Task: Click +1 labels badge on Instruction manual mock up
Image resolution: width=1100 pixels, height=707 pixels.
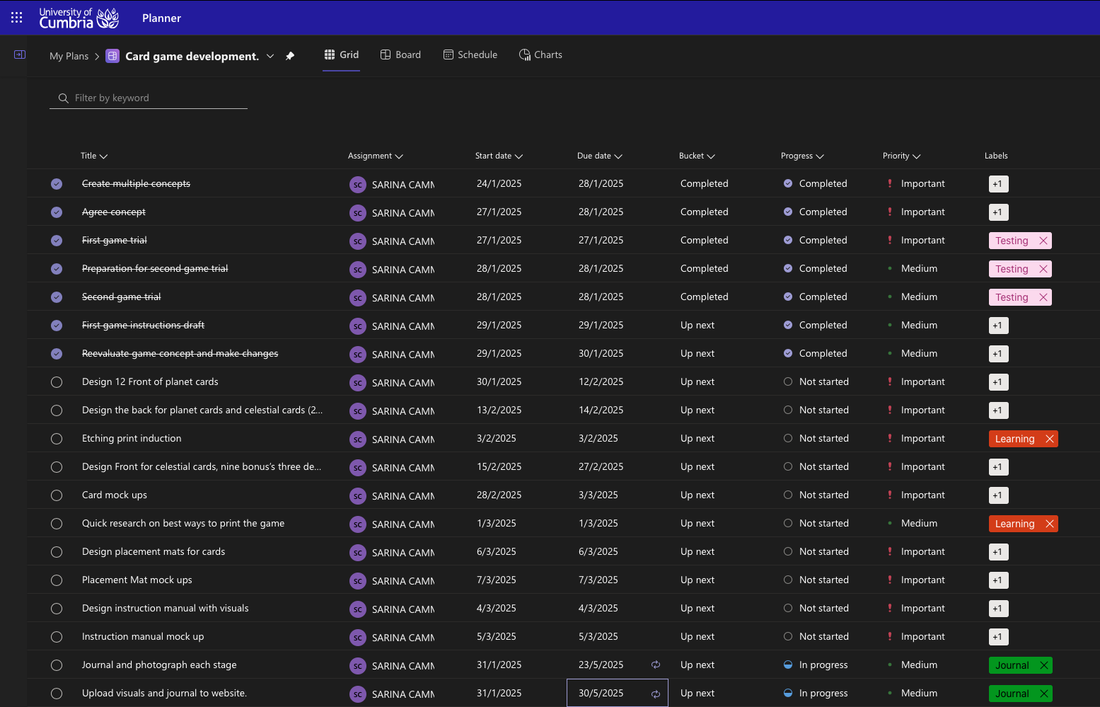Action: [x=998, y=637]
